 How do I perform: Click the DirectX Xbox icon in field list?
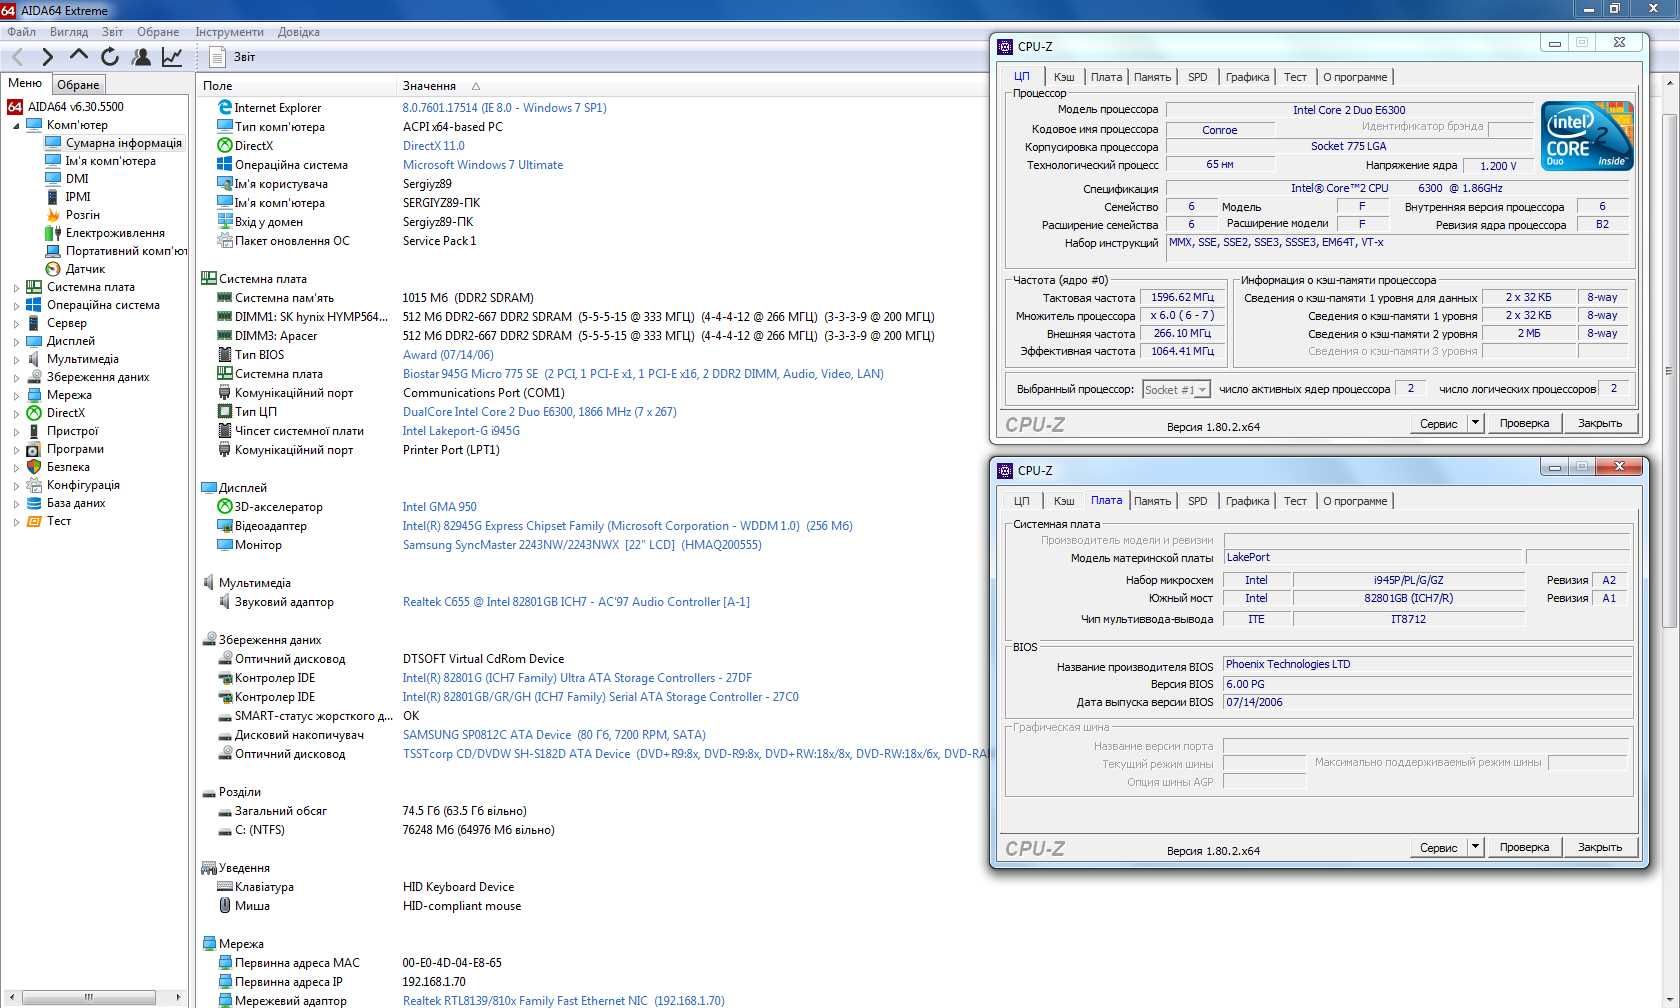225,146
